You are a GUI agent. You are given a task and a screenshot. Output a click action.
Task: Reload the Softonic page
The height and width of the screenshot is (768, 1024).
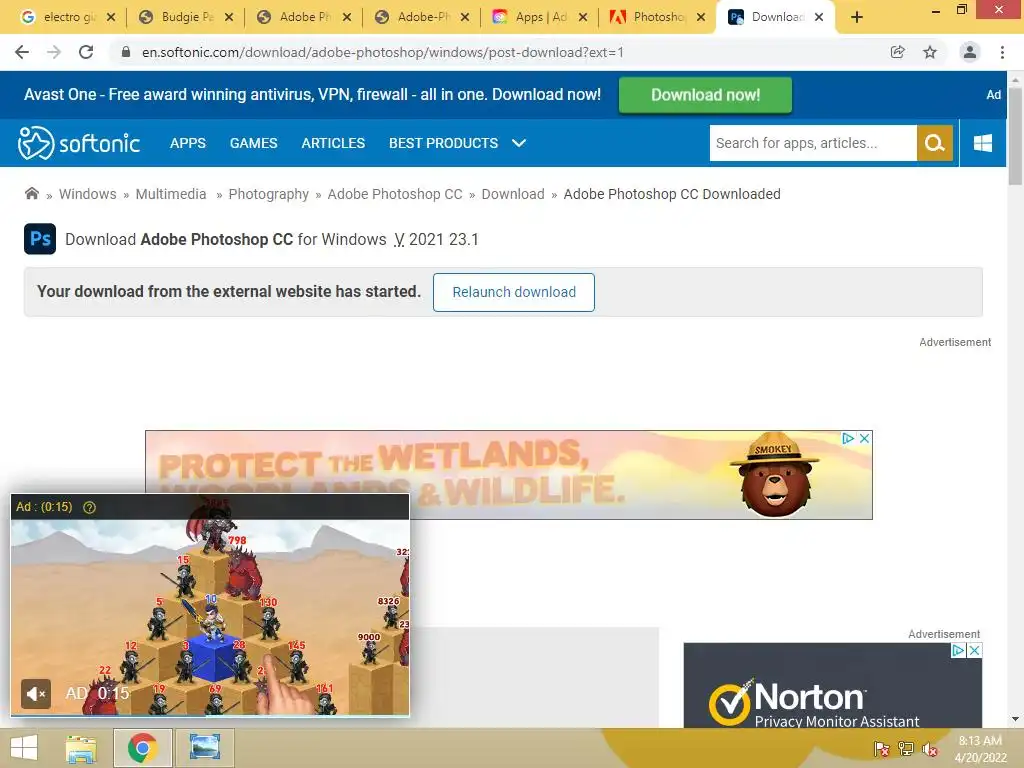tap(86, 52)
